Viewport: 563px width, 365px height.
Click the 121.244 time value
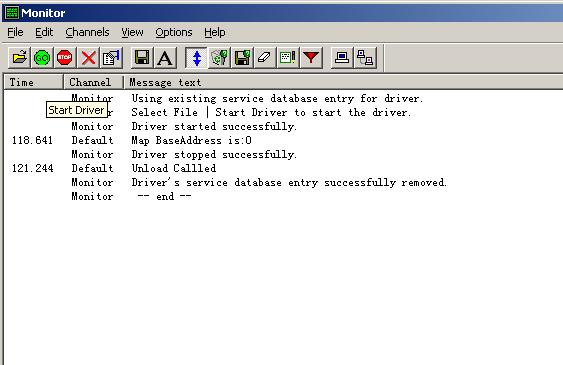coord(32,168)
